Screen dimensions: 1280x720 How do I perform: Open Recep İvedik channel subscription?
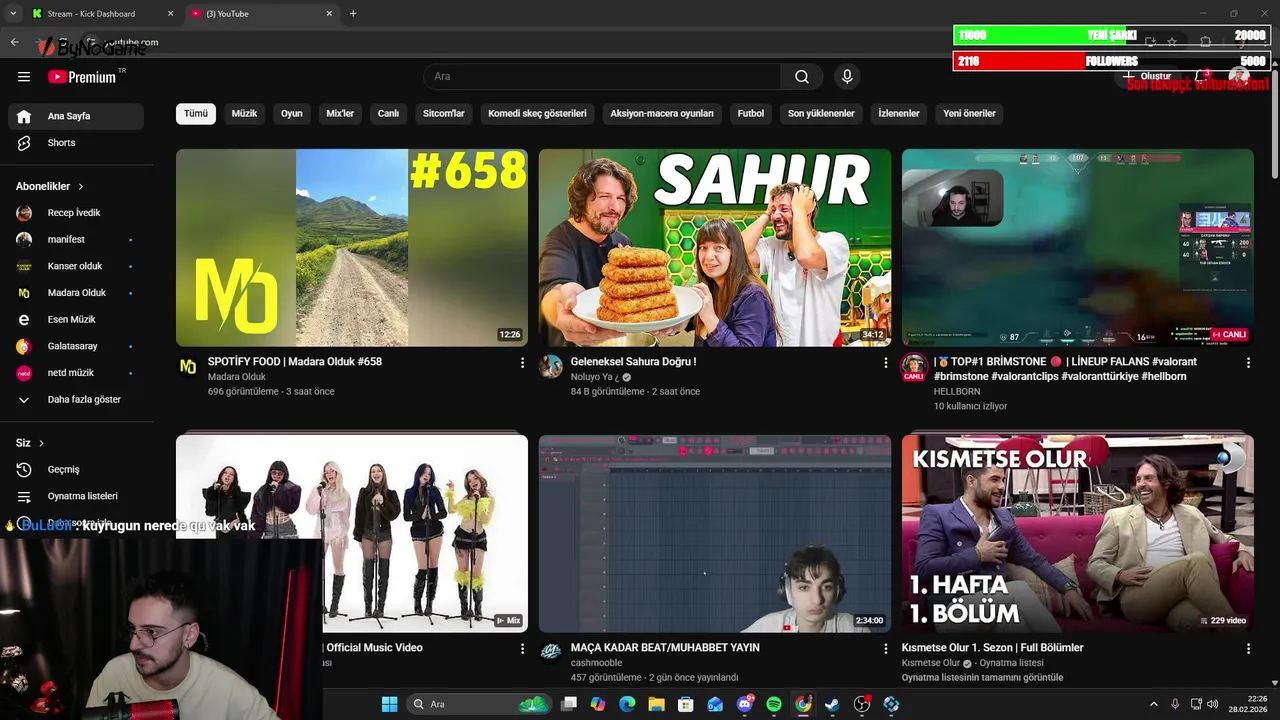[x=76, y=213]
